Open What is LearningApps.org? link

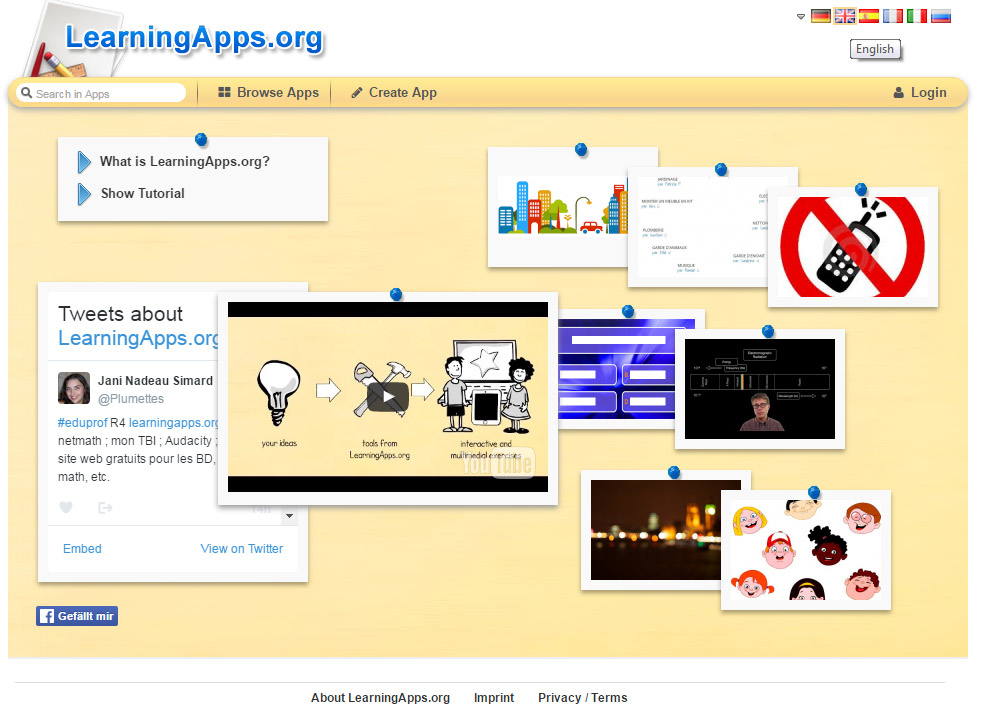[x=185, y=161]
